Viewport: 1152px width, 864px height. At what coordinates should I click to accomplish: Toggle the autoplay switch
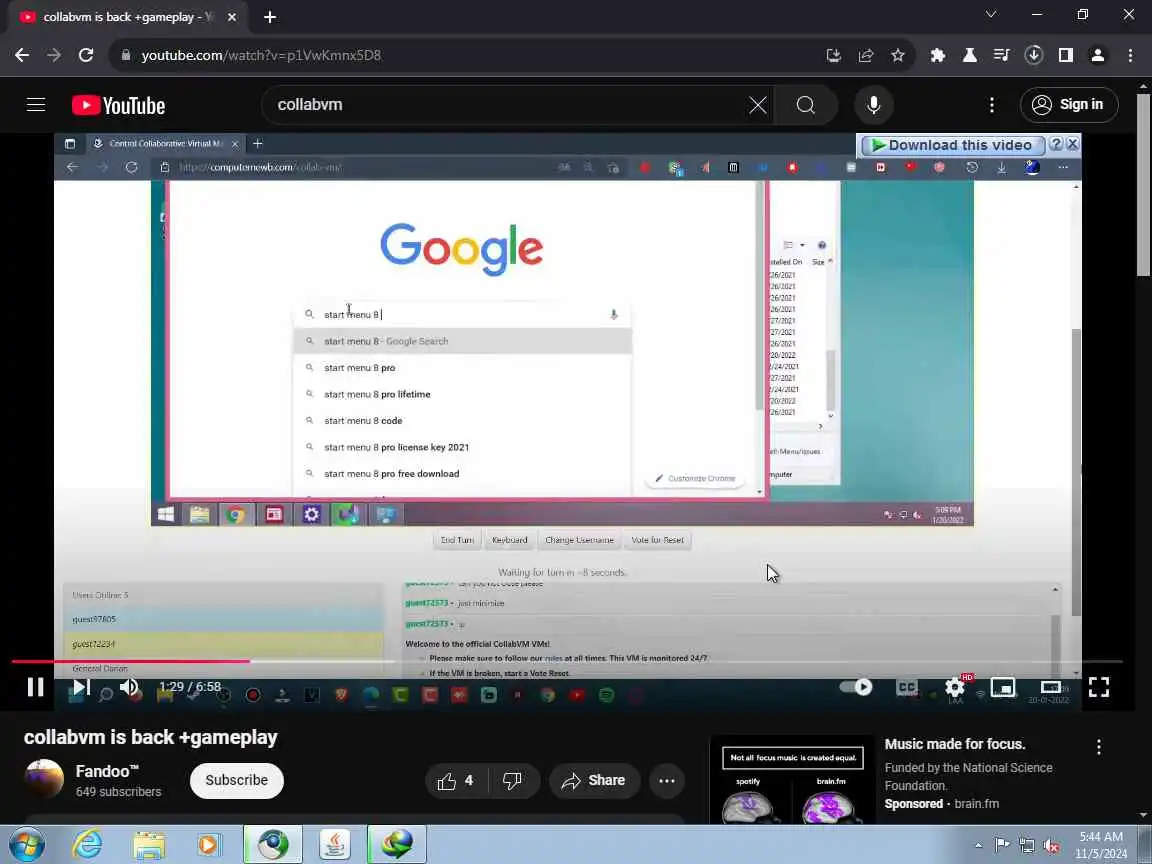click(x=856, y=687)
